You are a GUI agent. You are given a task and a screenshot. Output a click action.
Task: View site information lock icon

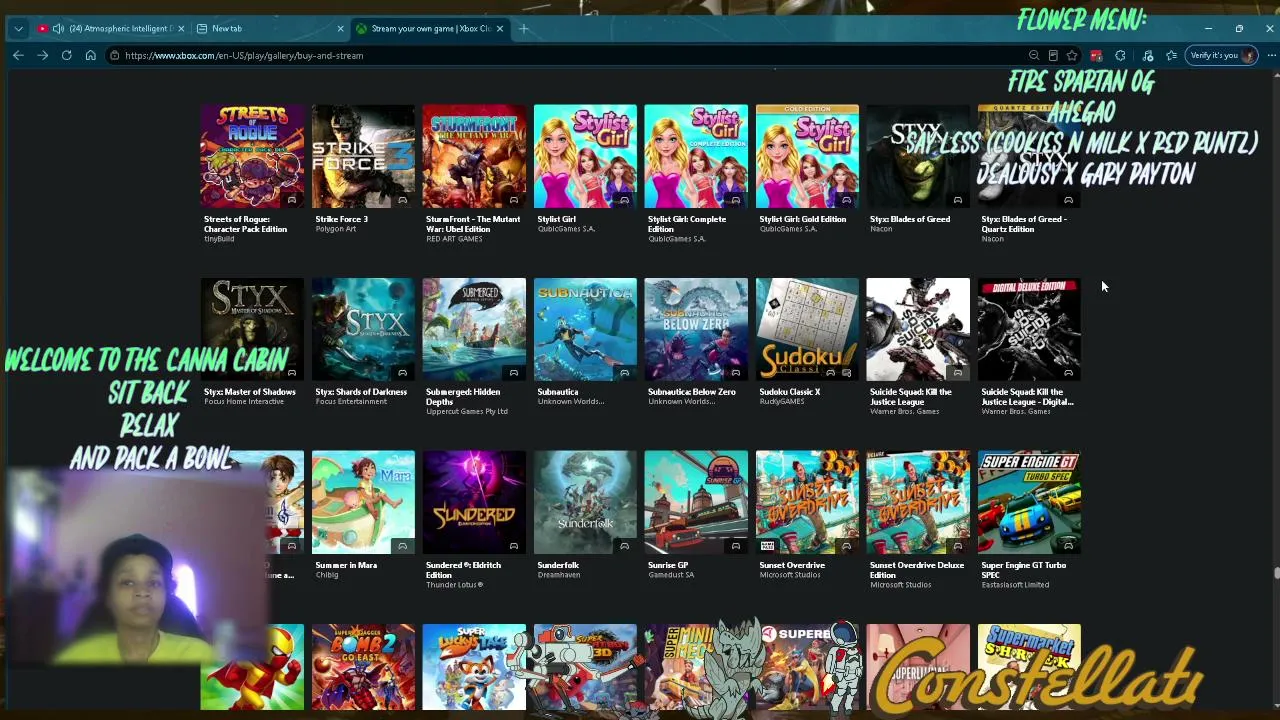(115, 56)
